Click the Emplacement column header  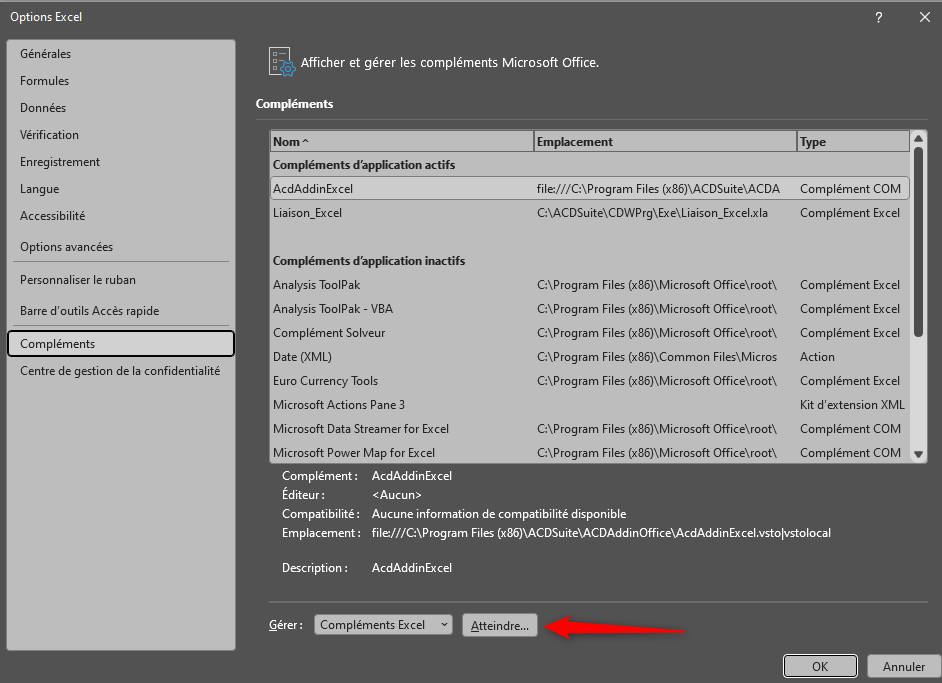click(x=665, y=142)
